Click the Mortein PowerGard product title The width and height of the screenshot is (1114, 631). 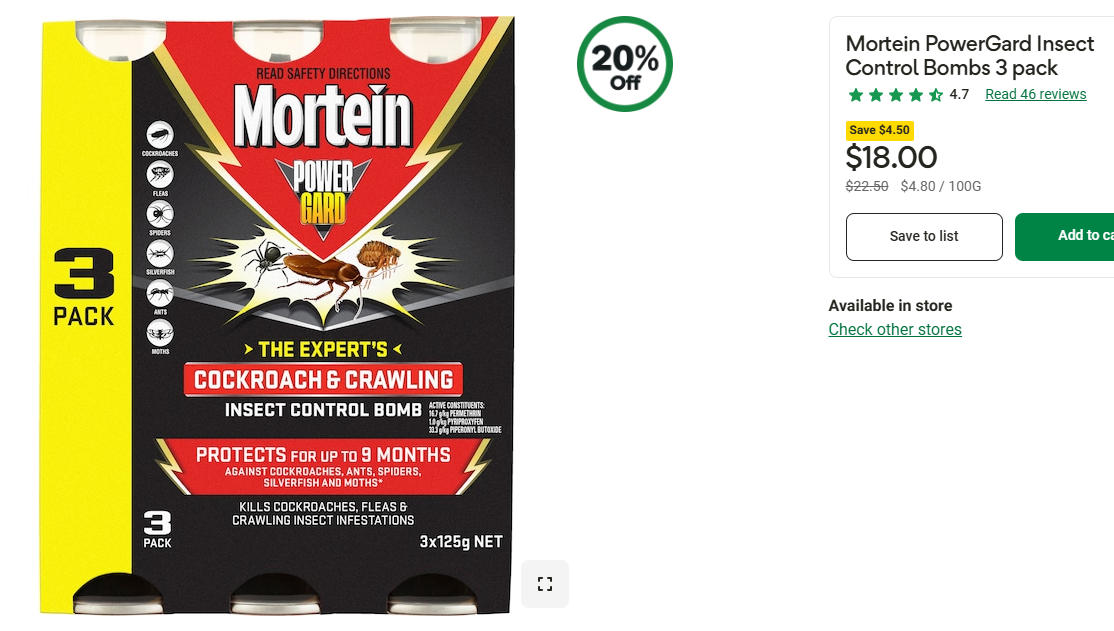click(970, 55)
